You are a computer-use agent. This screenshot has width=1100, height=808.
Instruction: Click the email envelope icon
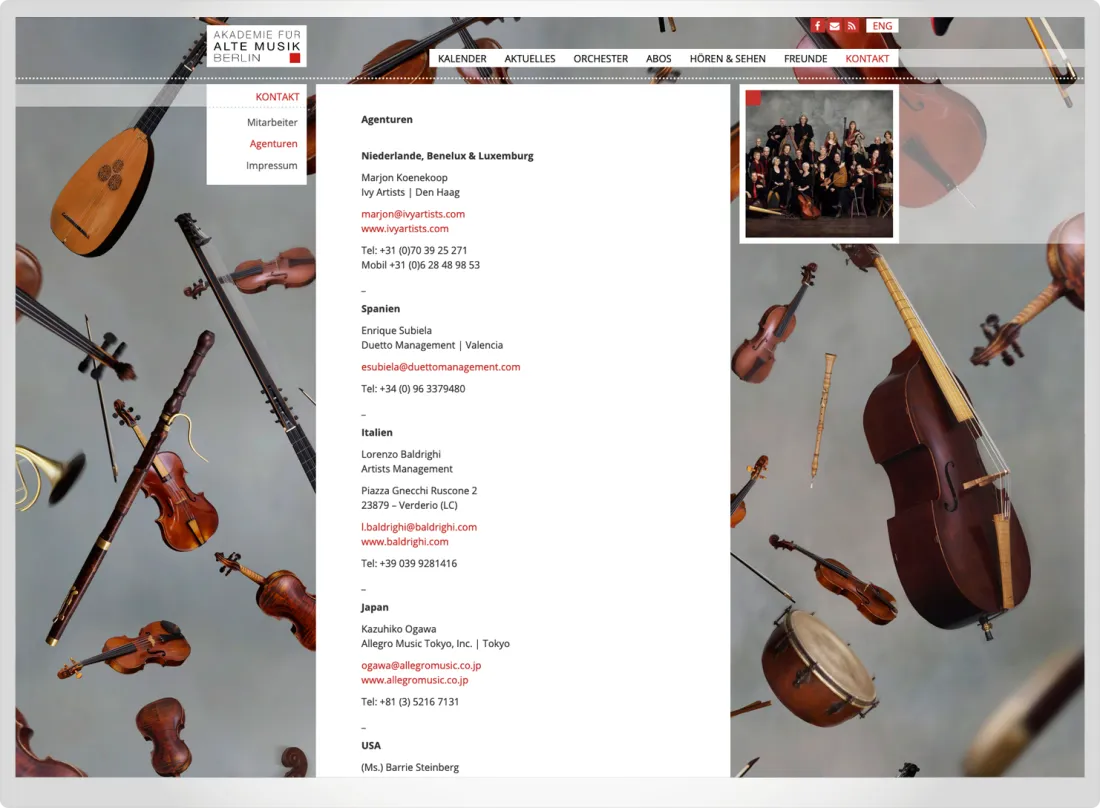click(x=834, y=26)
